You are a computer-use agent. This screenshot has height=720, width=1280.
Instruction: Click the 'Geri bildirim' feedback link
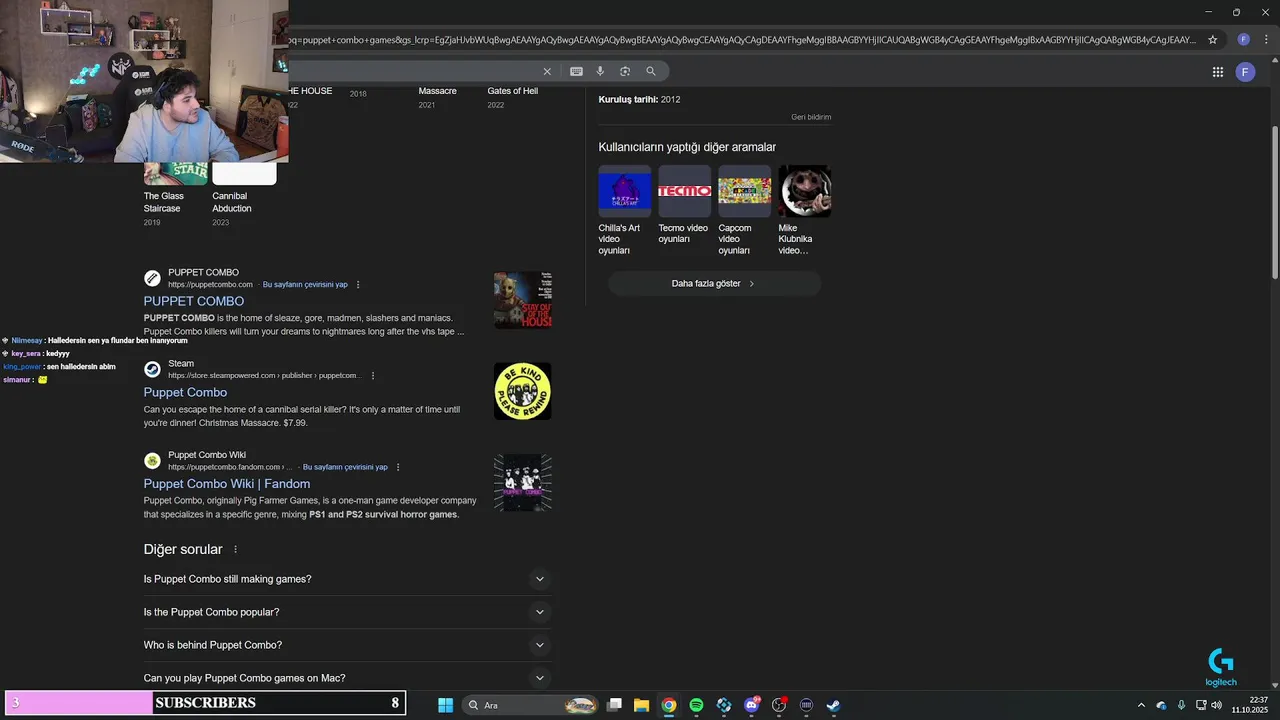[x=811, y=117]
